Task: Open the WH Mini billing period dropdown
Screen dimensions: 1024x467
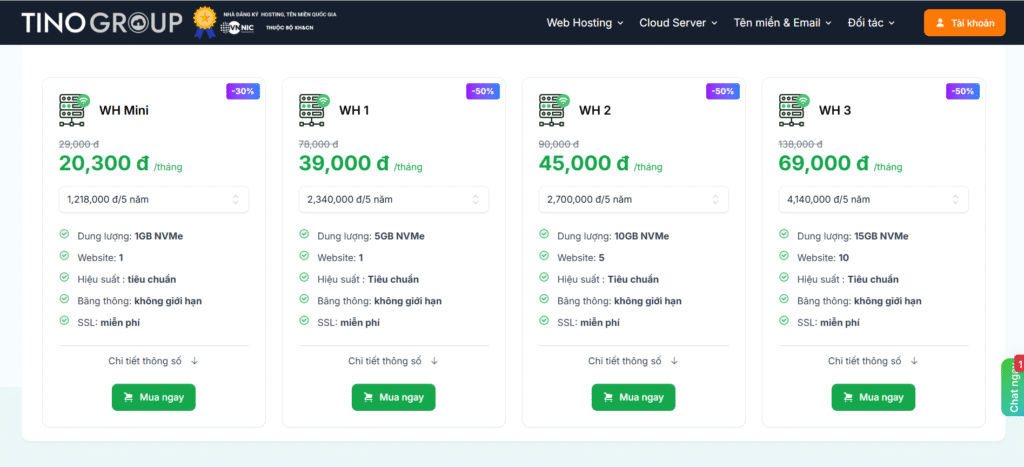Action: 154,199
